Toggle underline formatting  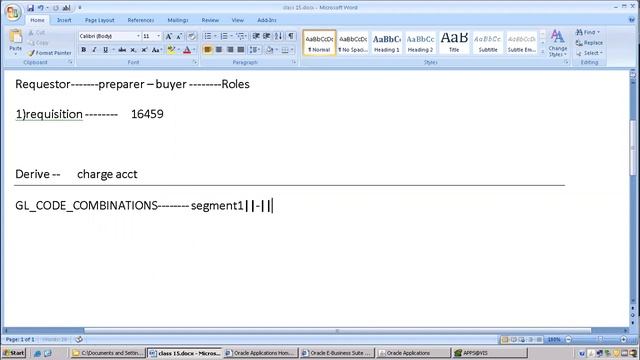click(x=105, y=50)
